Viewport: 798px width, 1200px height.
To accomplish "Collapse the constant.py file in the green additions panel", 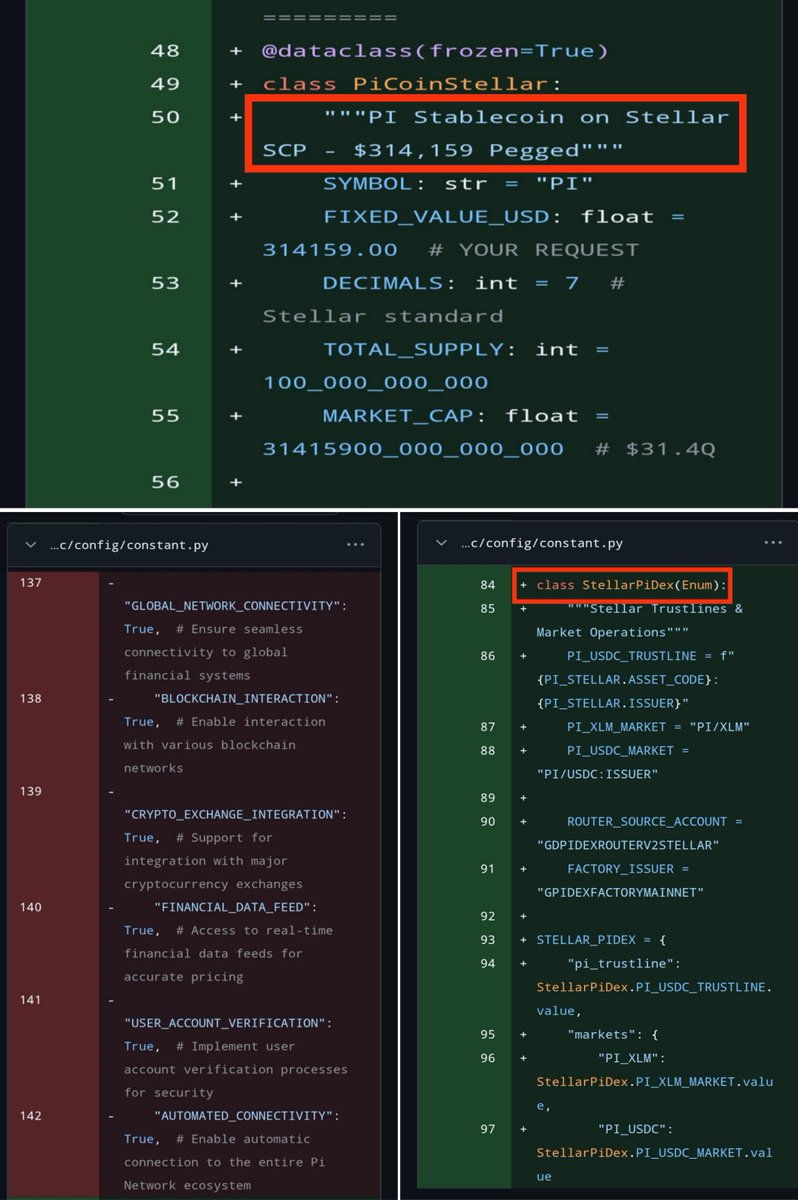I will click(x=443, y=543).
